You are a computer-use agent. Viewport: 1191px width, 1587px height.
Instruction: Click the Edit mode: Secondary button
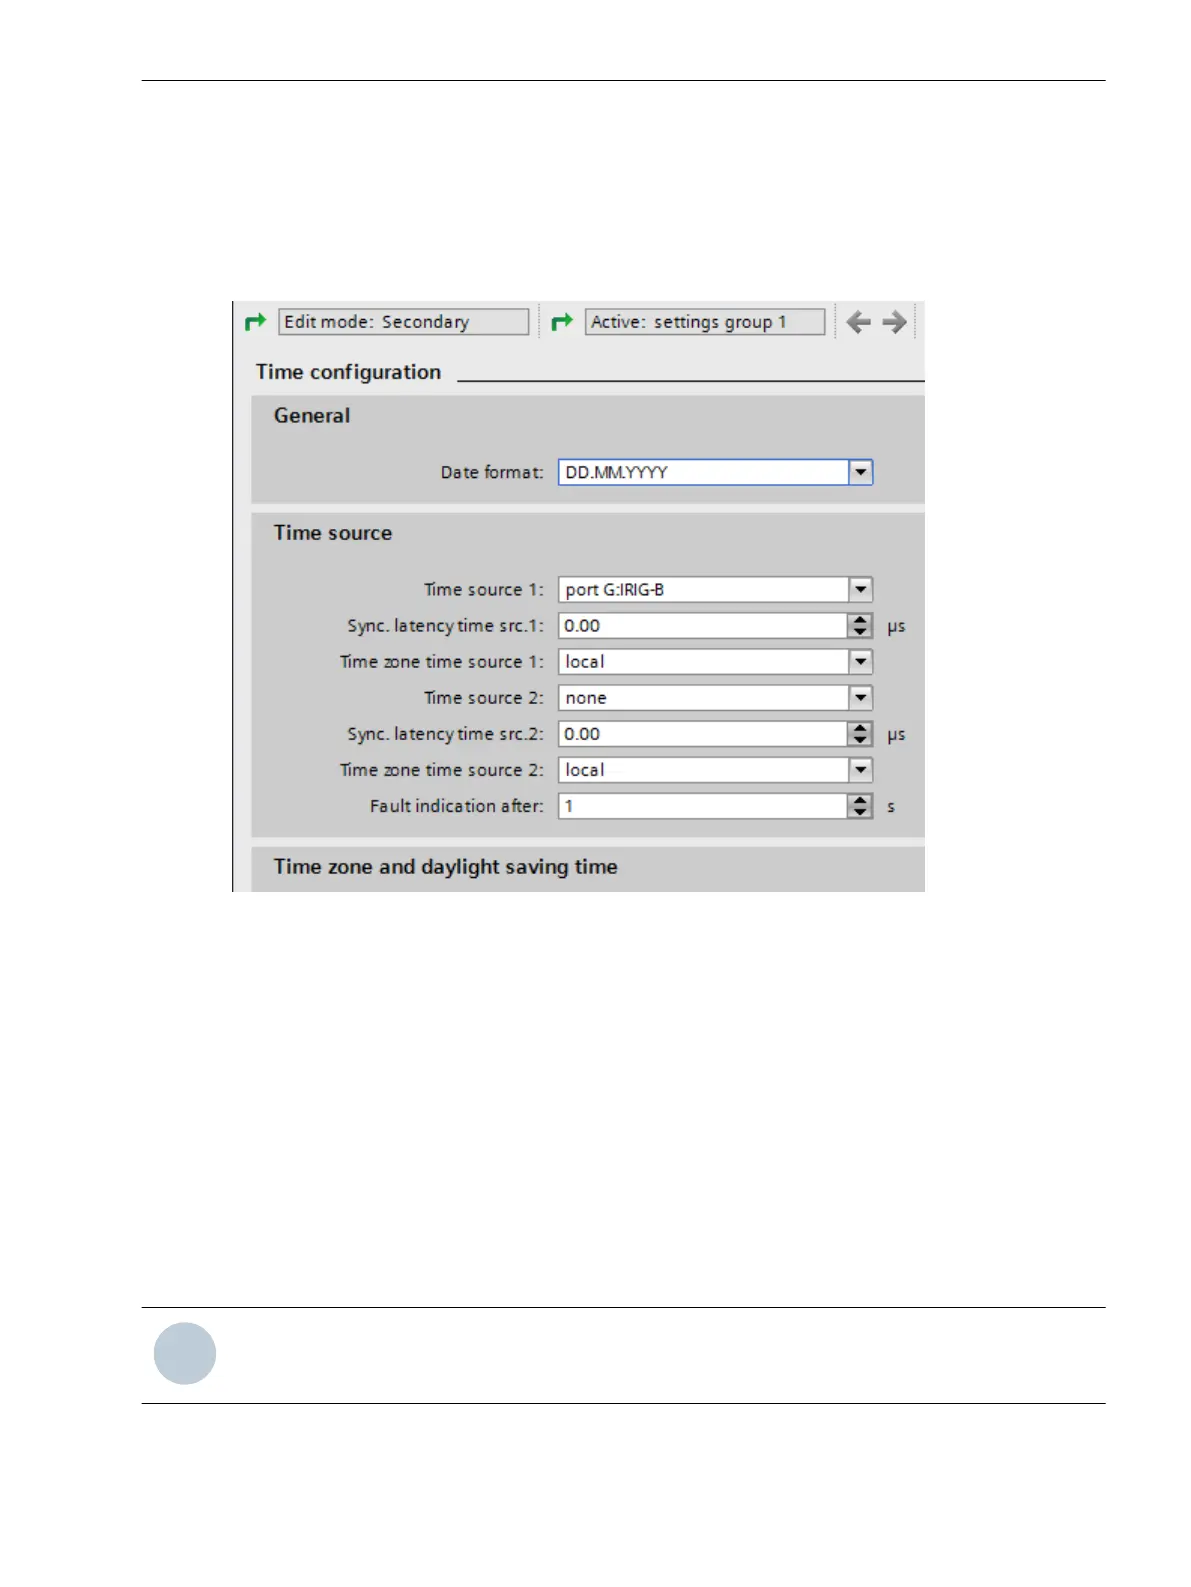[403, 322]
